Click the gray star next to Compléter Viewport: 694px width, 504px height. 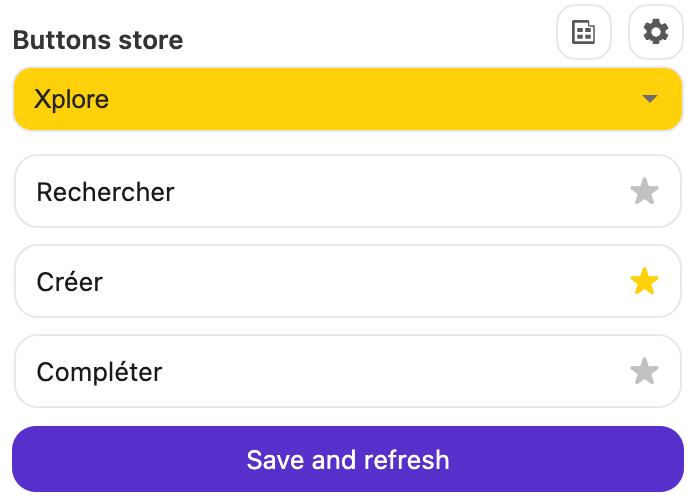pos(645,372)
